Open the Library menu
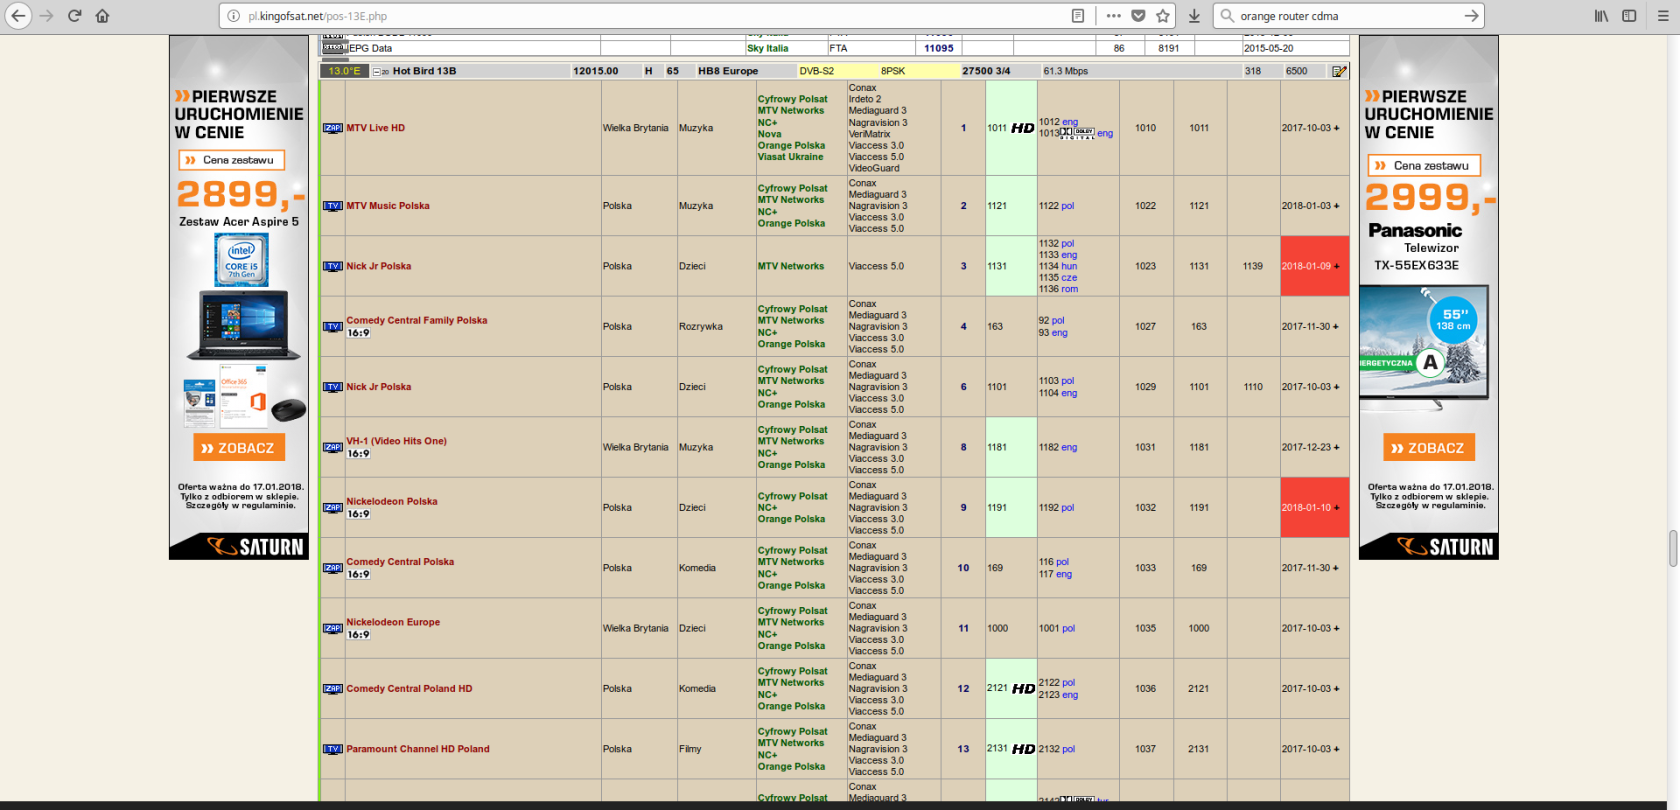 1601,16
